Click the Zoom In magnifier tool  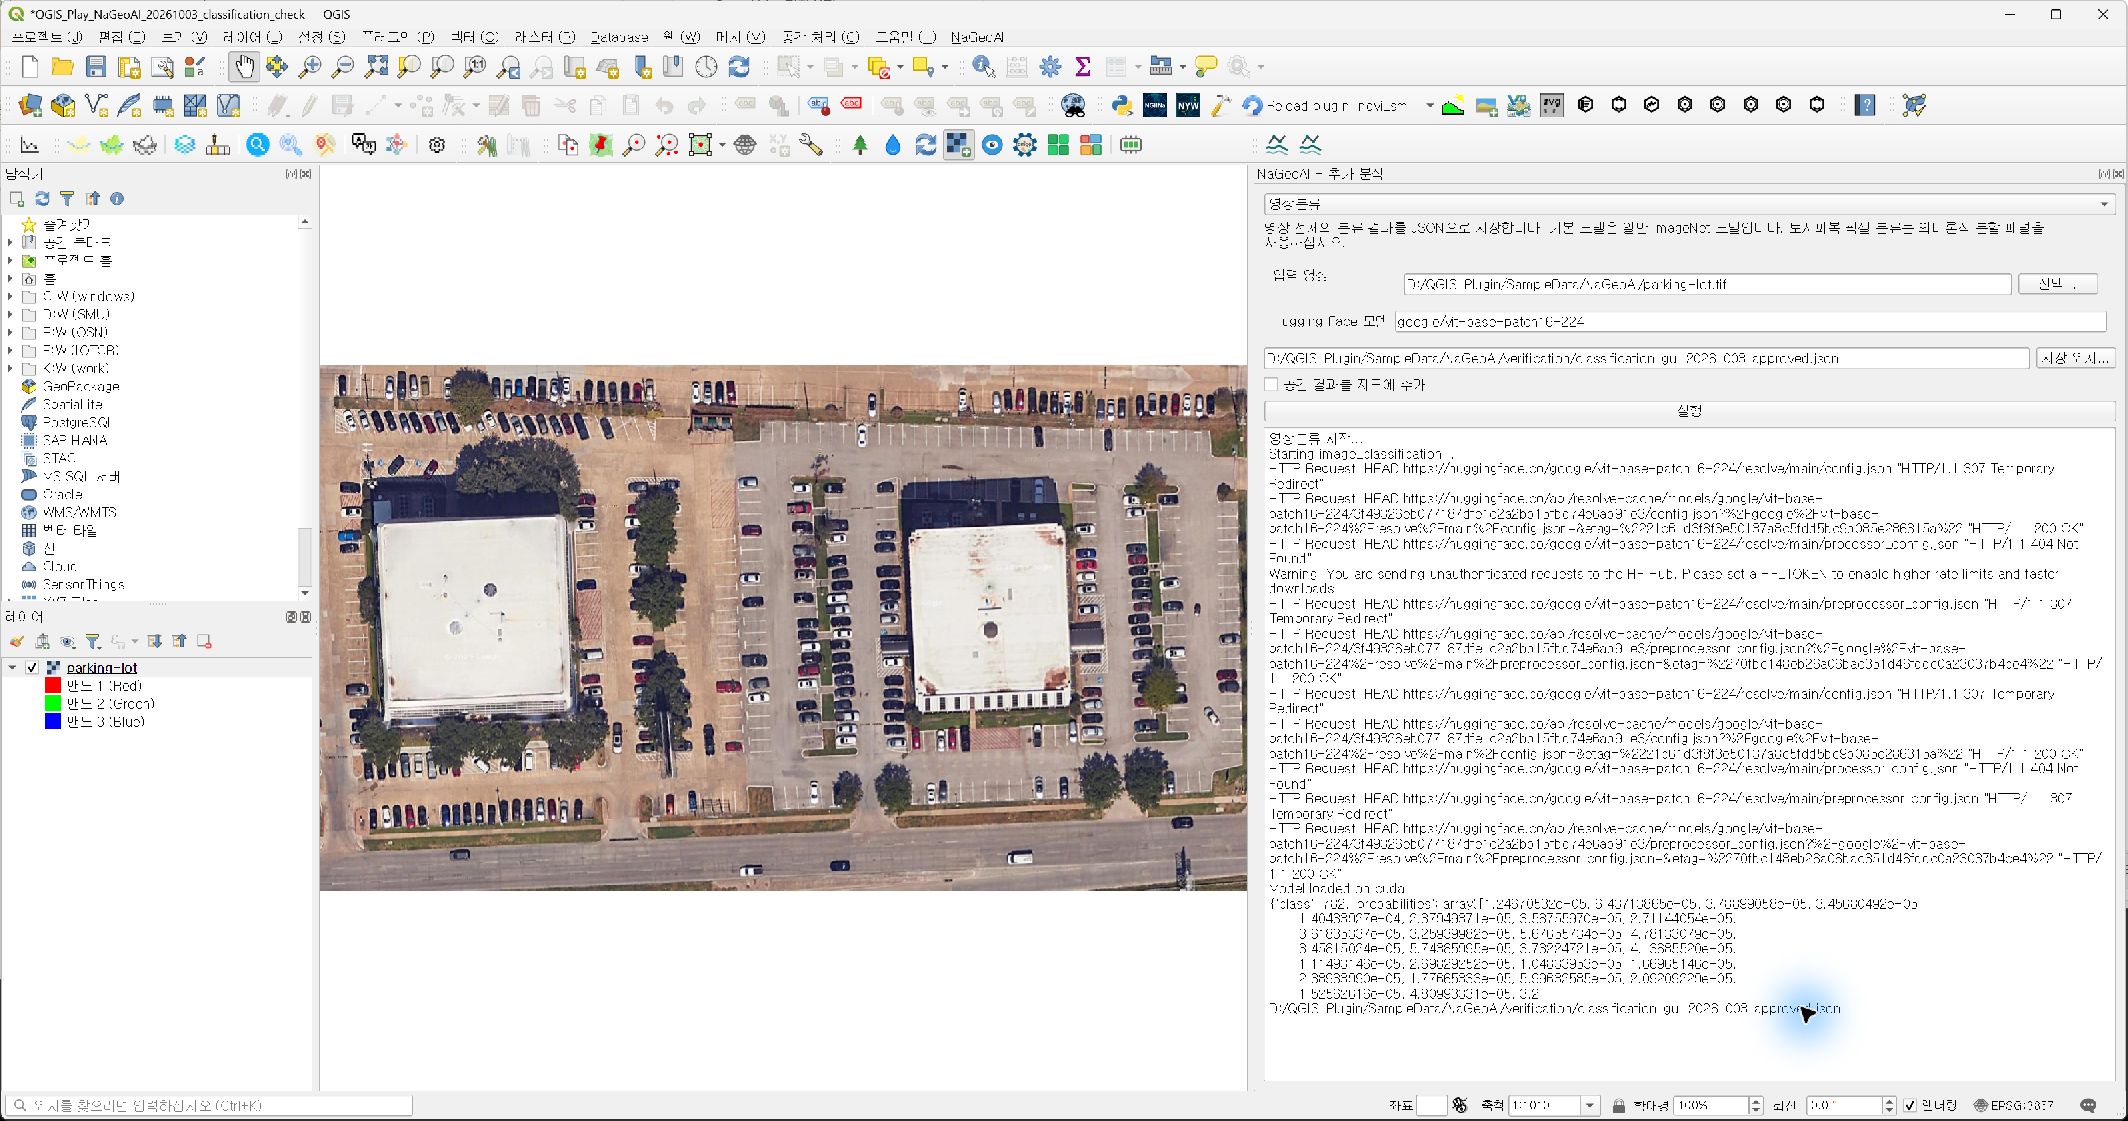pos(310,67)
